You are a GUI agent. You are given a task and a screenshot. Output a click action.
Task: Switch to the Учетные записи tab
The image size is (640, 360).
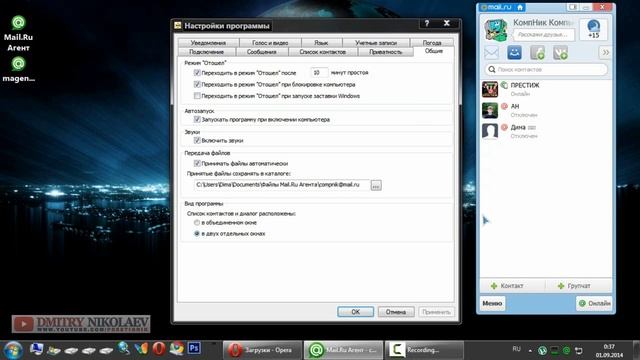click(376, 42)
